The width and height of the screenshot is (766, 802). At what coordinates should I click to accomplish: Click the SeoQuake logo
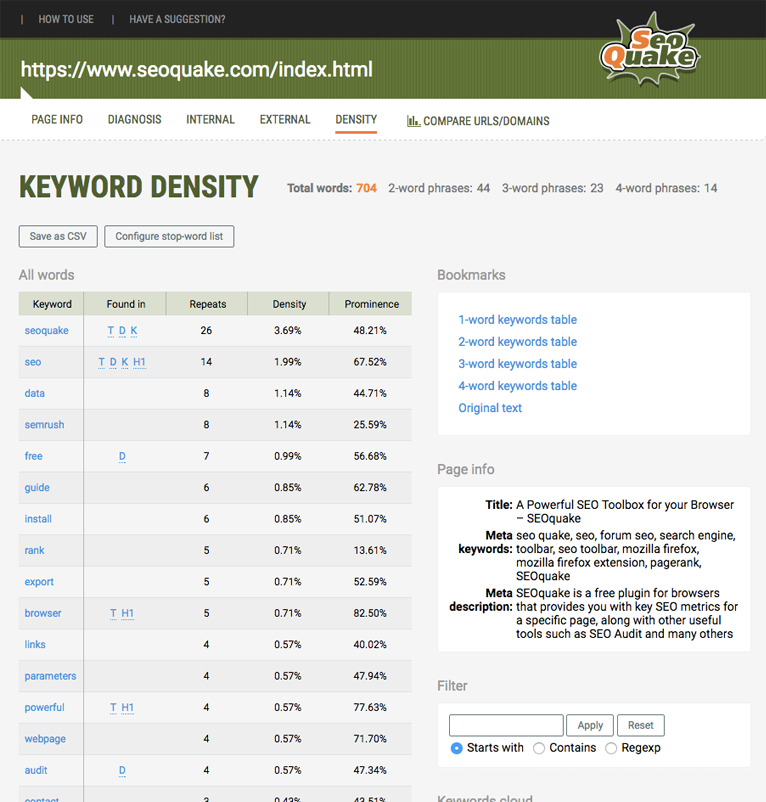(x=650, y=49)
